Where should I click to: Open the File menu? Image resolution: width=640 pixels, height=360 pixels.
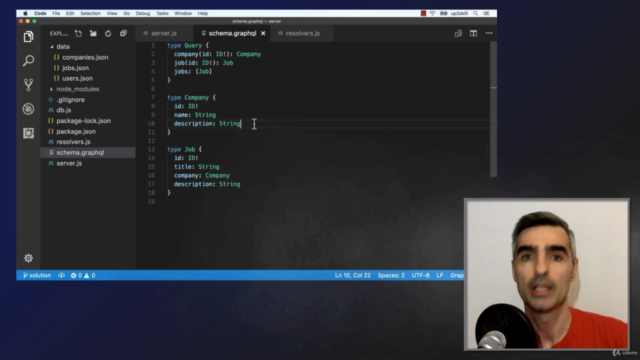click(x=56, y=13)
